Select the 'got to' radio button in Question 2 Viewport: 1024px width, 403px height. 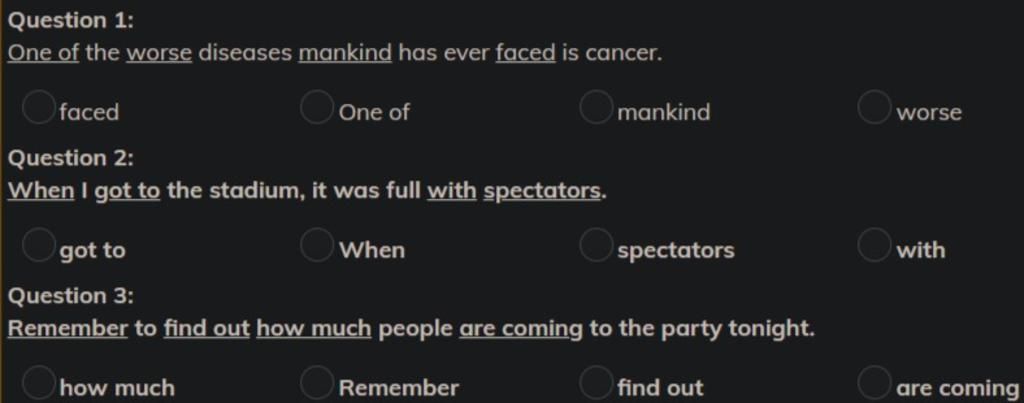(38, 245)
